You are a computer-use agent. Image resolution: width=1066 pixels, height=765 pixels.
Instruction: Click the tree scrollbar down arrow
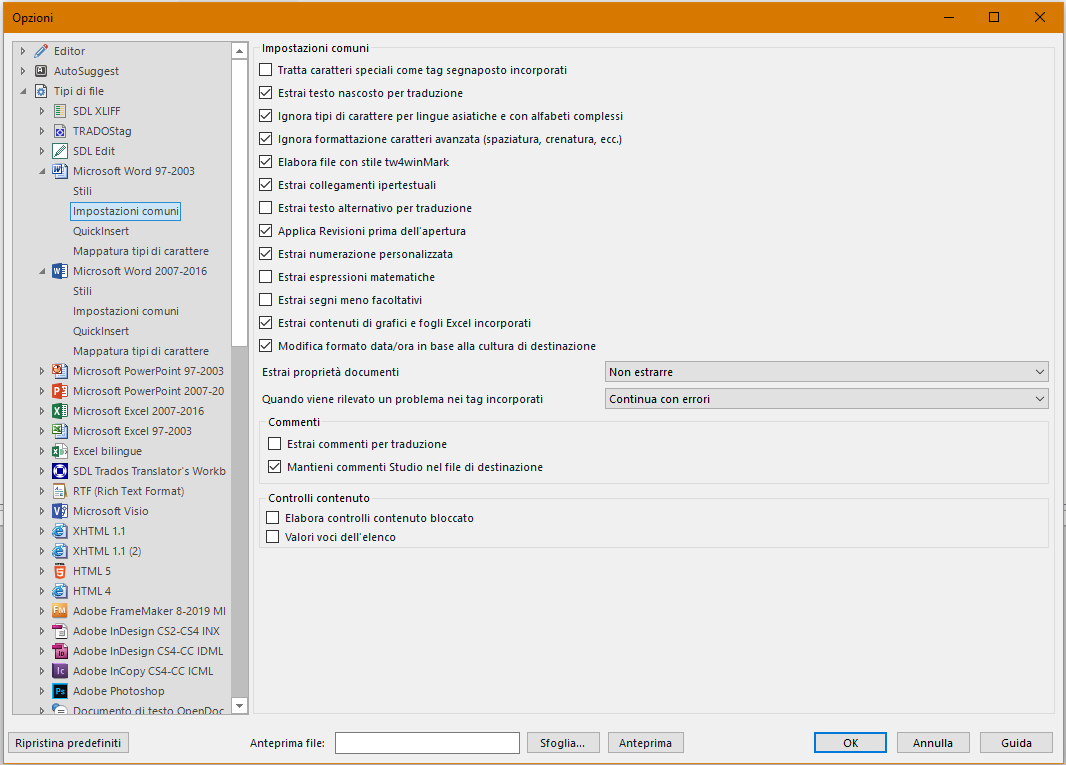239,706
